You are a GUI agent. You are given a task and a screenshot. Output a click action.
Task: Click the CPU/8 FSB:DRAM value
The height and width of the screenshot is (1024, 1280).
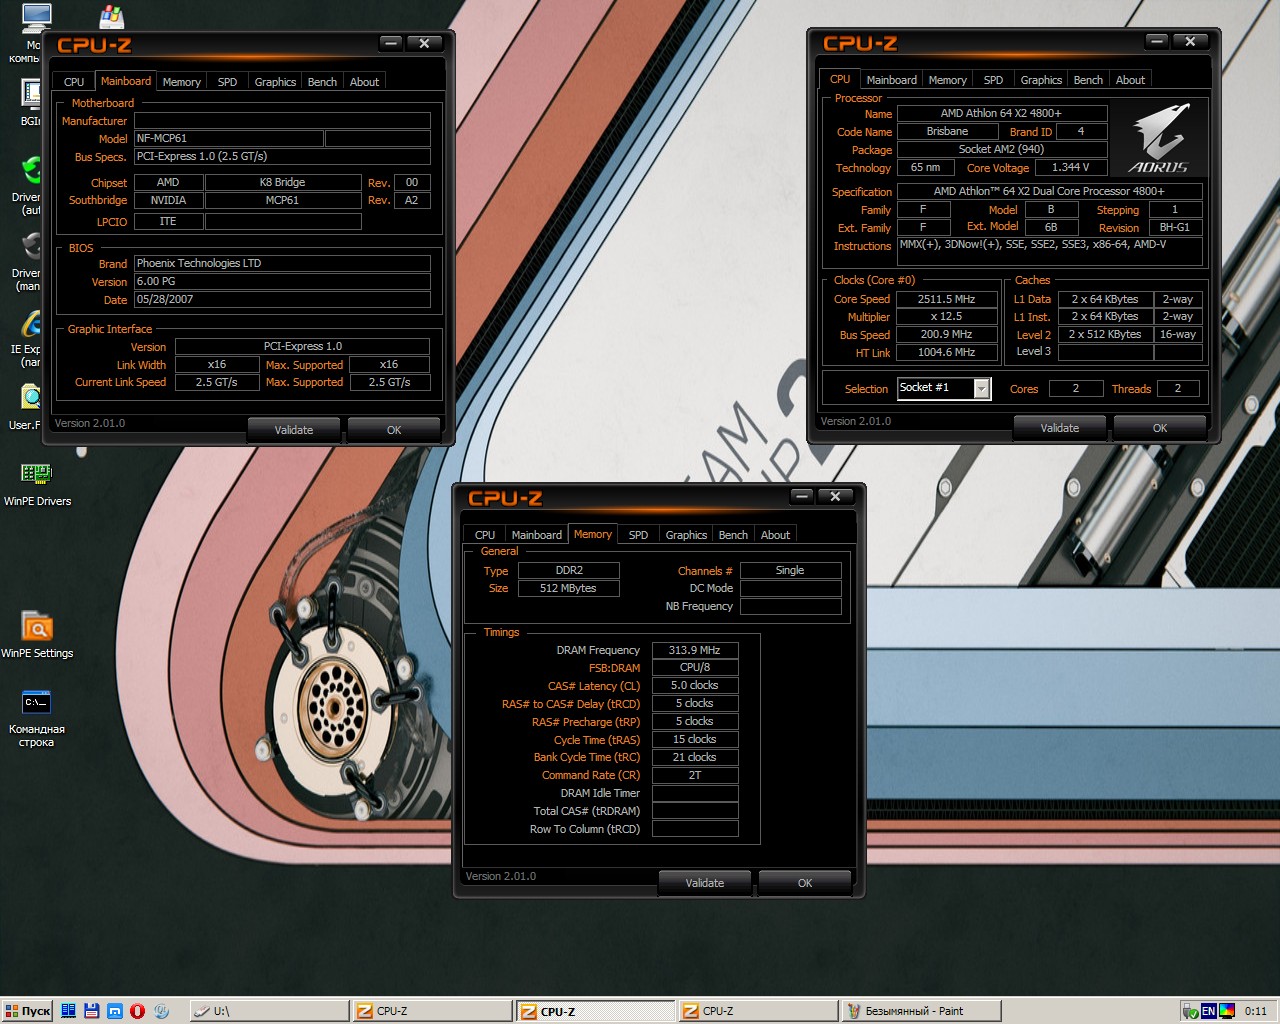(x=695, y=667)
